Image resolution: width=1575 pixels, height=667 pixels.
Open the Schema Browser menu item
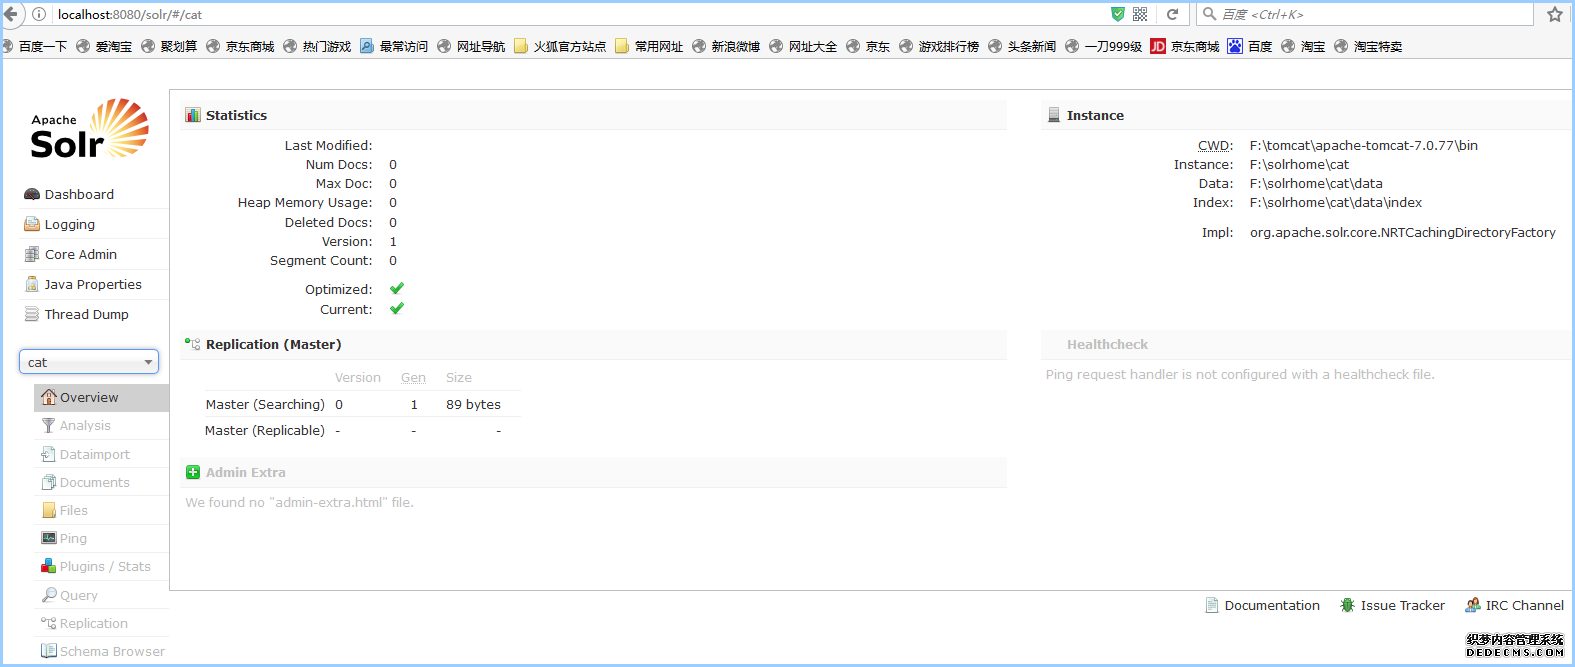coord(112,651)
